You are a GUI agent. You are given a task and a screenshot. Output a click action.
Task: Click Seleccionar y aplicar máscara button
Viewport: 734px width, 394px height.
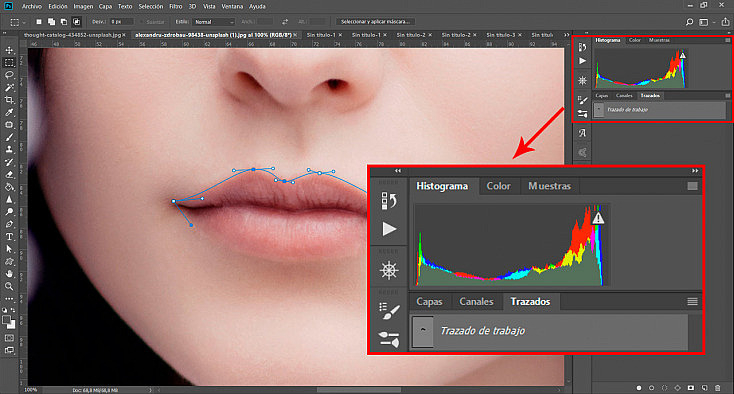pos(375,22)
